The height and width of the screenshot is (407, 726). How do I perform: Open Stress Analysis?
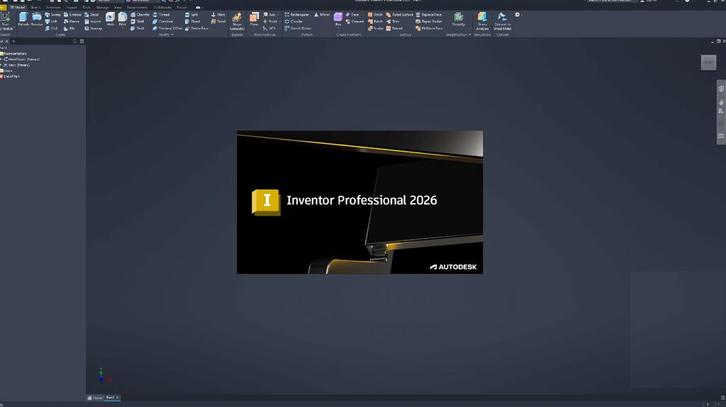(x=482, y=21)
